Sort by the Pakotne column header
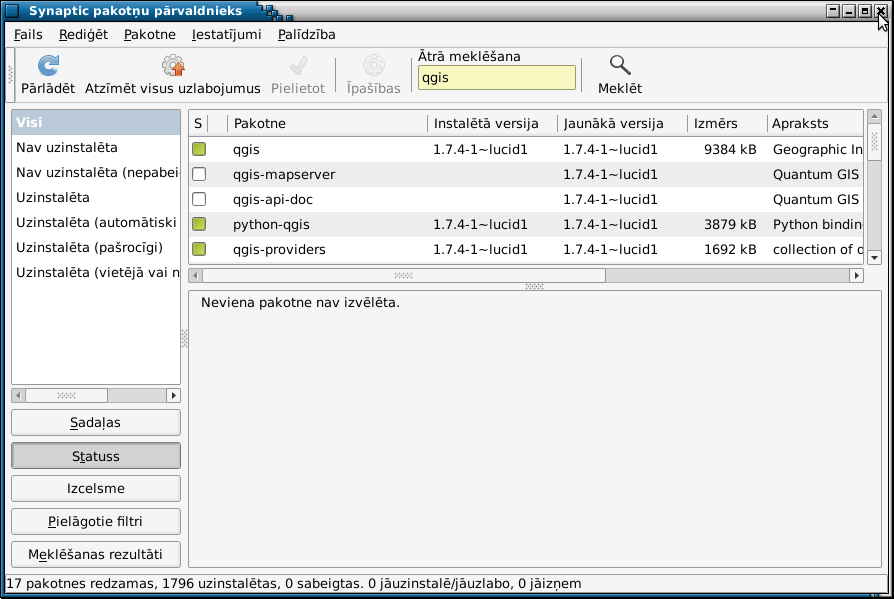Viewport: 894px width, 599px height. pos(327,123)
